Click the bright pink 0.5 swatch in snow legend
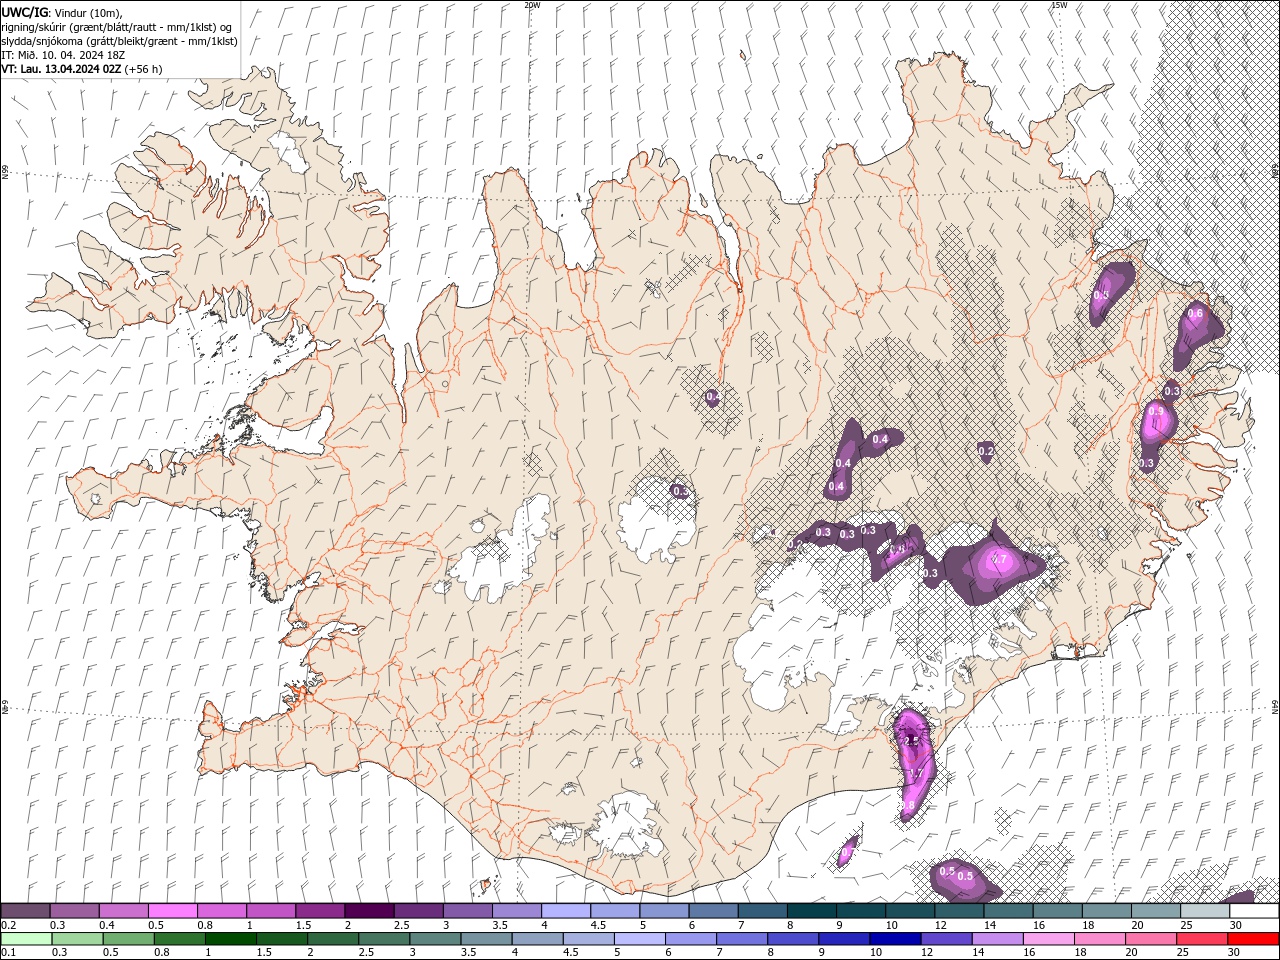This screenshot has width=1280, height=960. [173, 911]
